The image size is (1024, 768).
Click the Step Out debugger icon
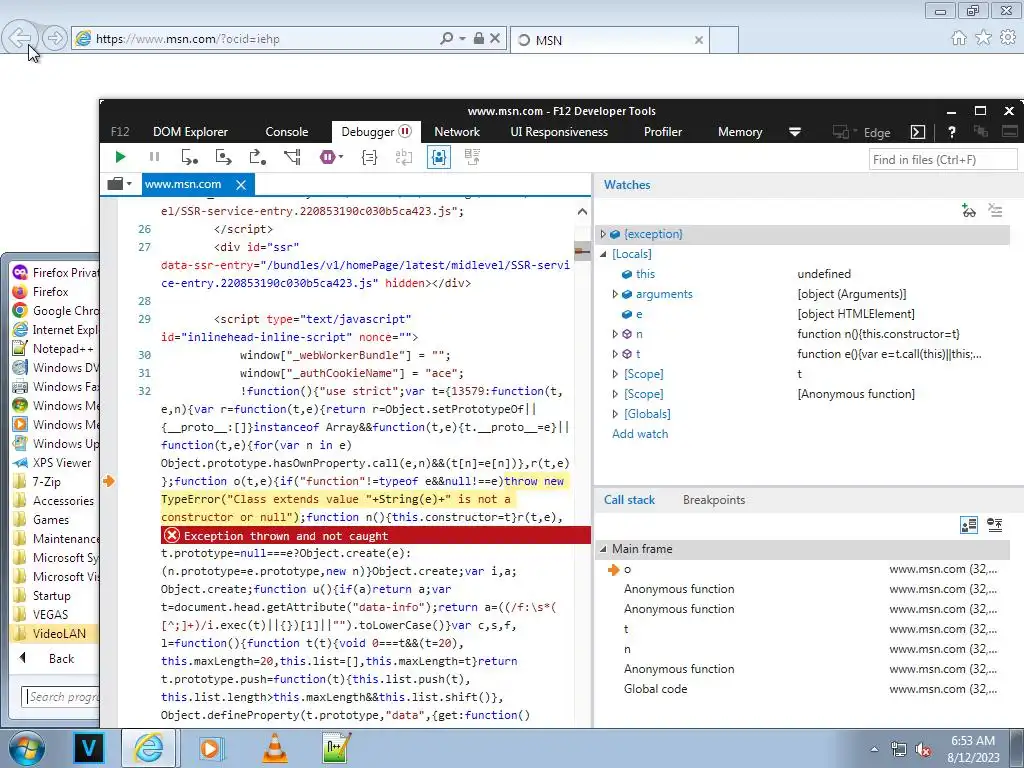pos(257,157)
